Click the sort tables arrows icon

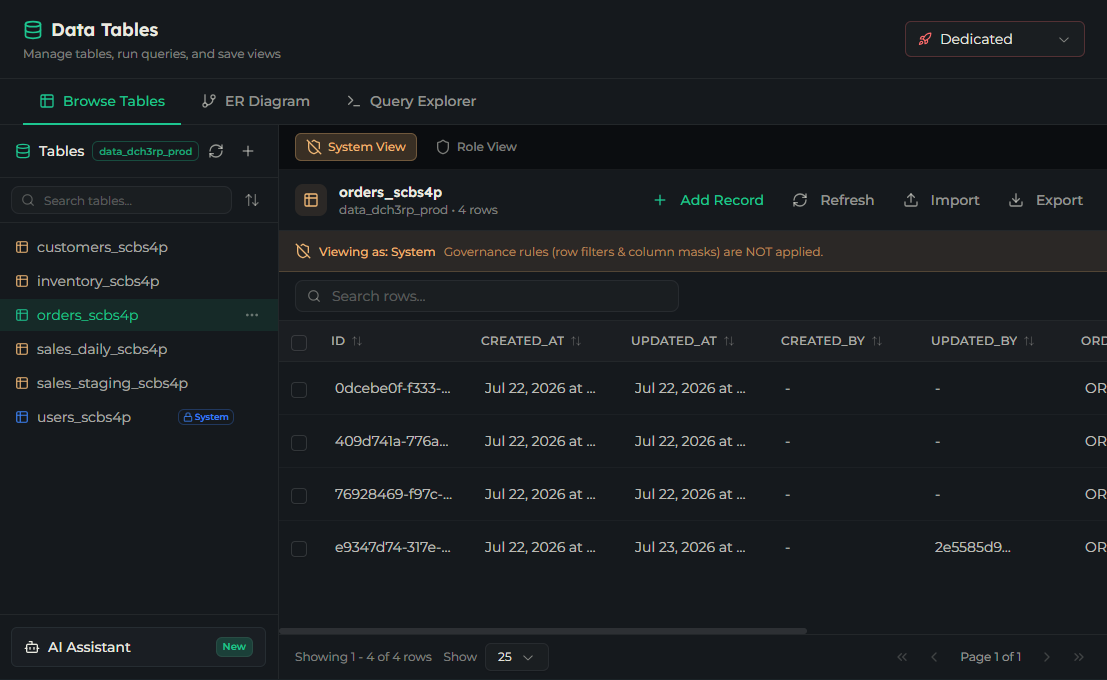click(x=252, y=201)
